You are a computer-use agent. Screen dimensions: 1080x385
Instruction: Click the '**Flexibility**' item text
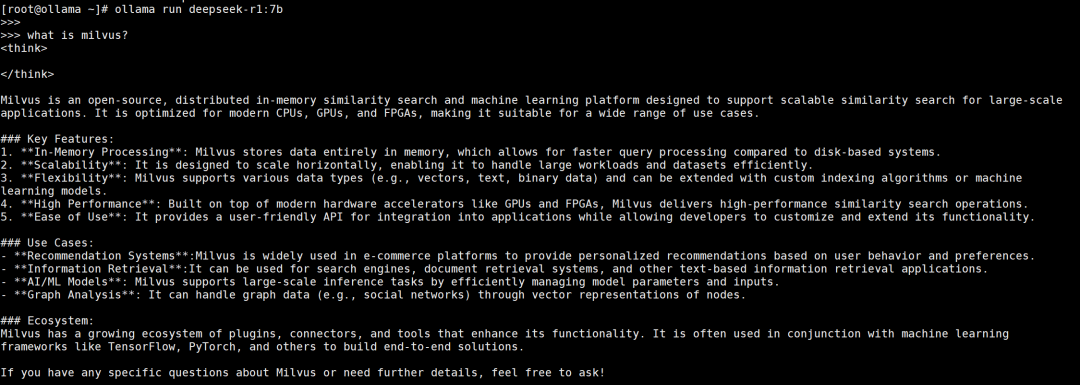tap(71, 178)
